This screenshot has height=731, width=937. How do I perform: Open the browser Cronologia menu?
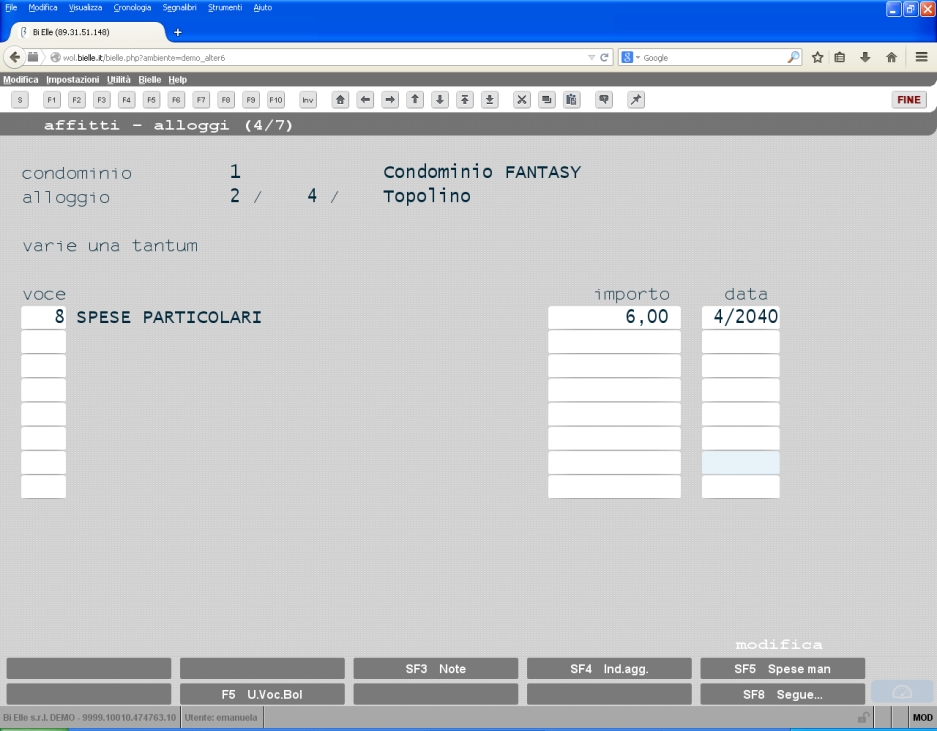[132, 8]
